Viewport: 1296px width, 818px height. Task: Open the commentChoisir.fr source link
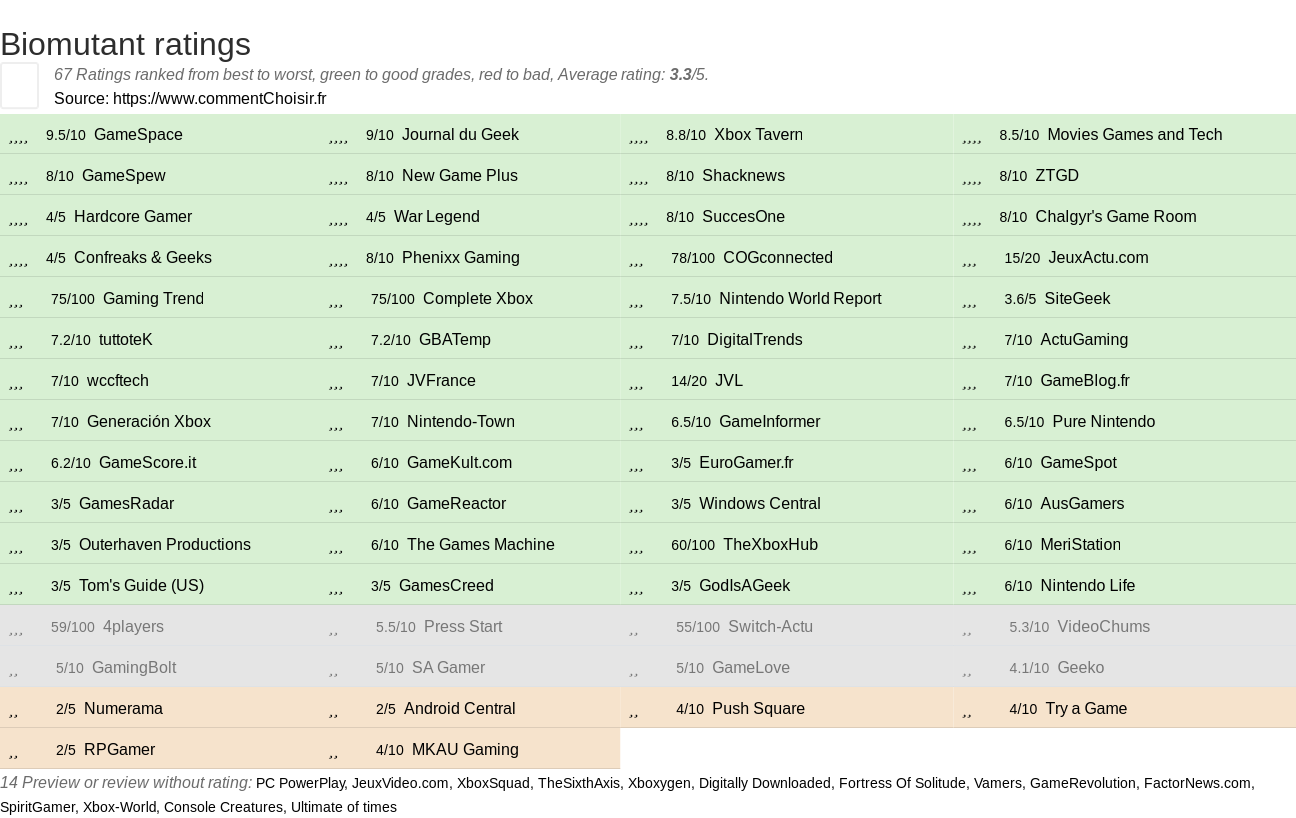[x=219, y=98]
